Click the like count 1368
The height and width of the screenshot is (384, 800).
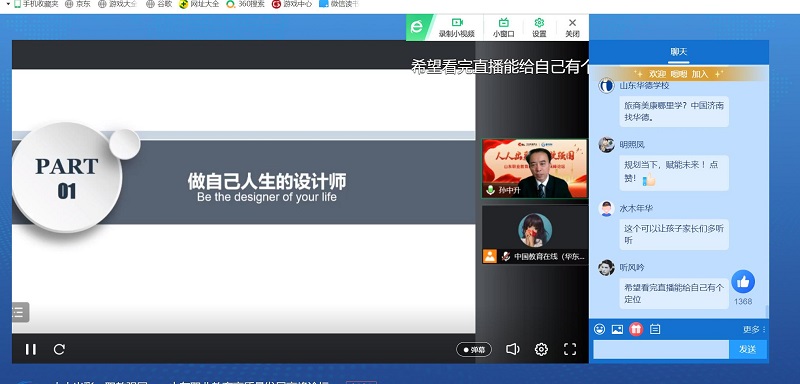click(743, 301)
